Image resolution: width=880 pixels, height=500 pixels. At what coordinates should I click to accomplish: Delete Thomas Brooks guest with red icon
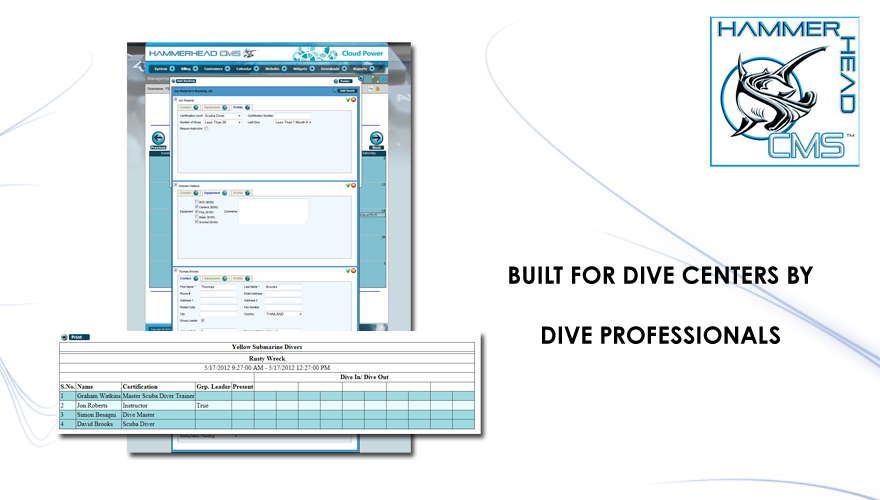point(354,270)
